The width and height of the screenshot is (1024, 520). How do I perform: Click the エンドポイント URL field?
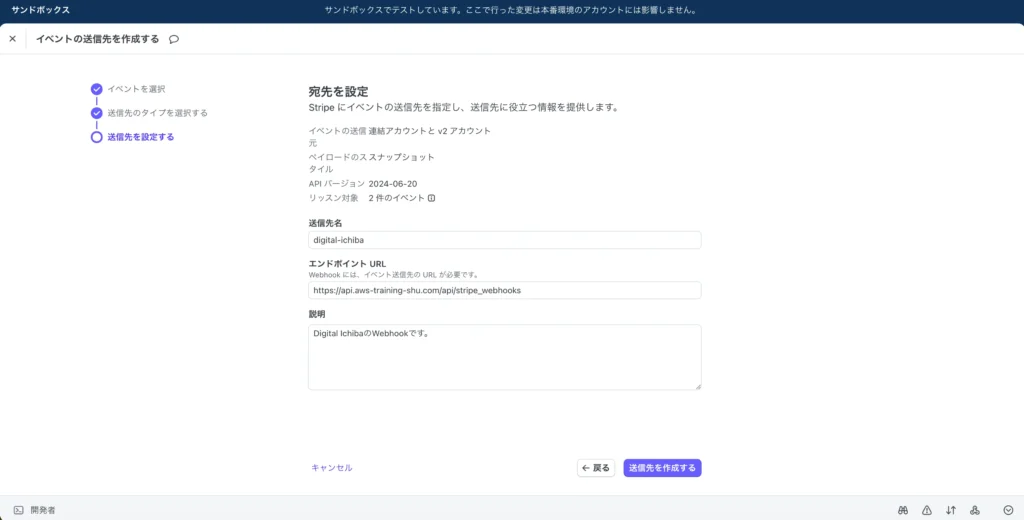click(504, 290)
